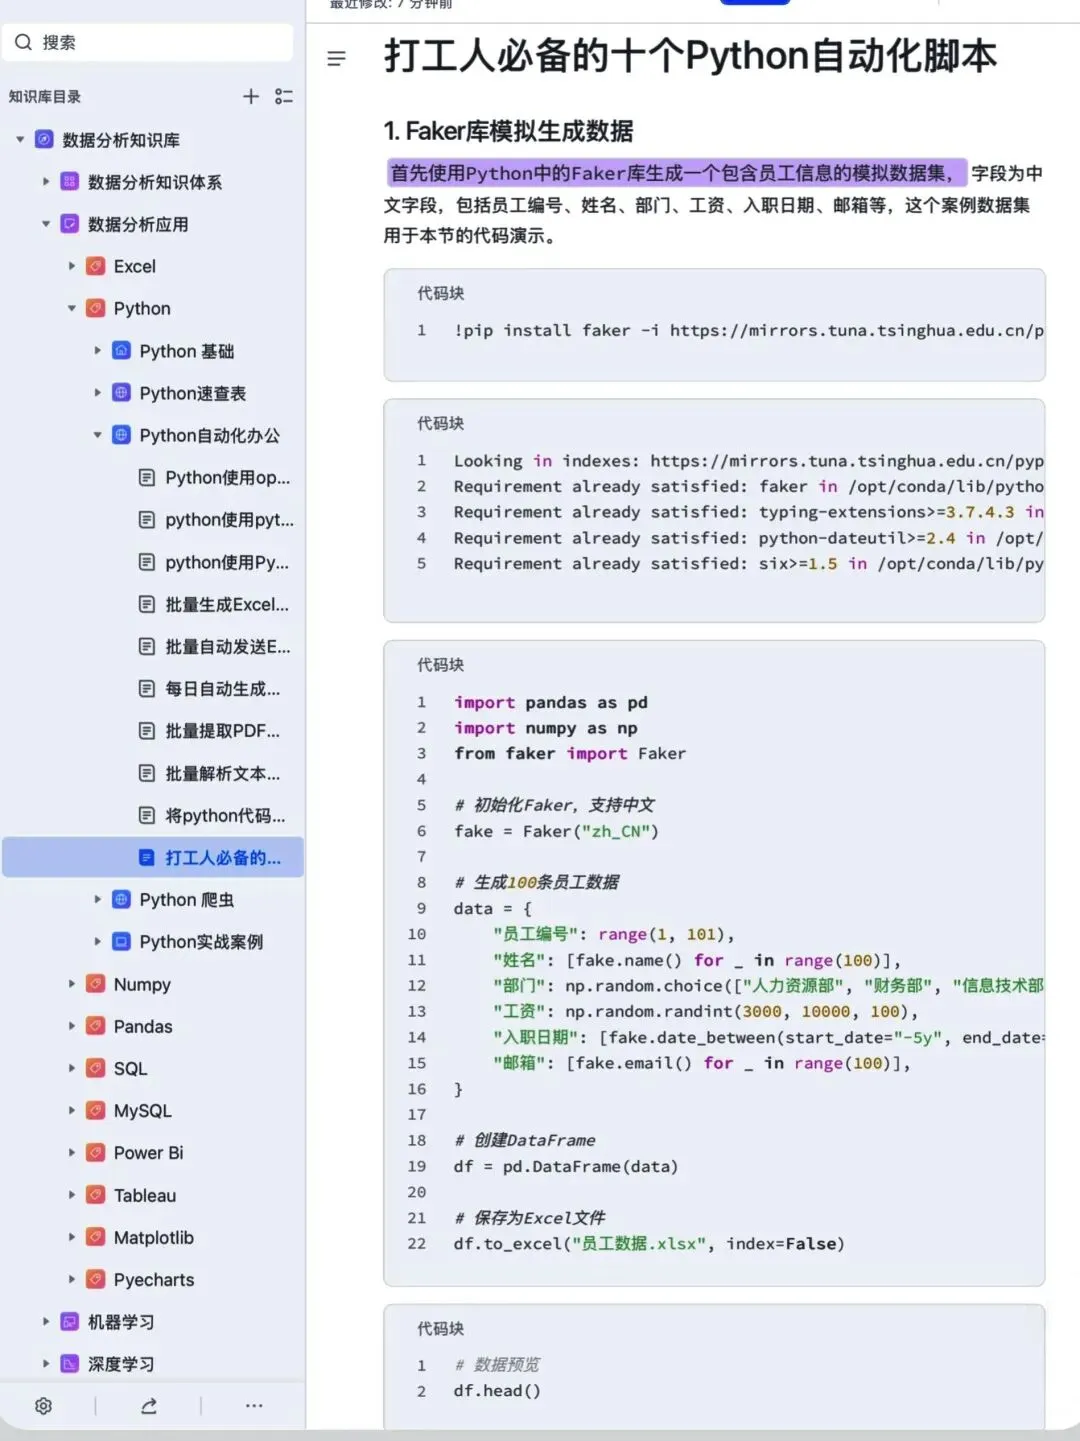
Task: Click the Python 基础 blue icon
Action: coord(121,350)
